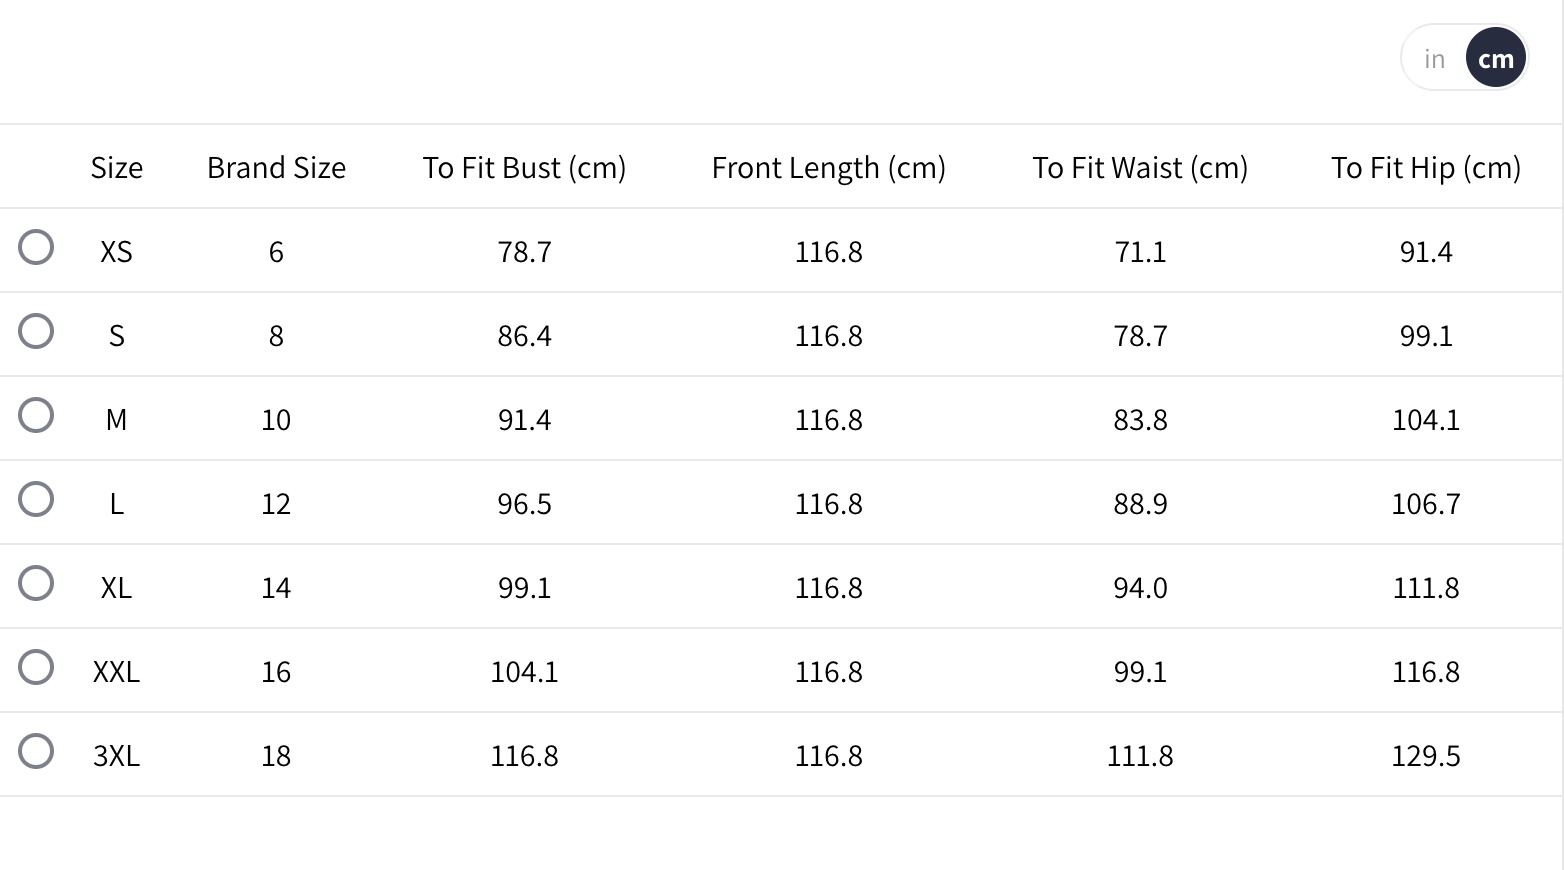Select the XS size radio button
The image size is (1564, 870).
(x=36, y=247)
